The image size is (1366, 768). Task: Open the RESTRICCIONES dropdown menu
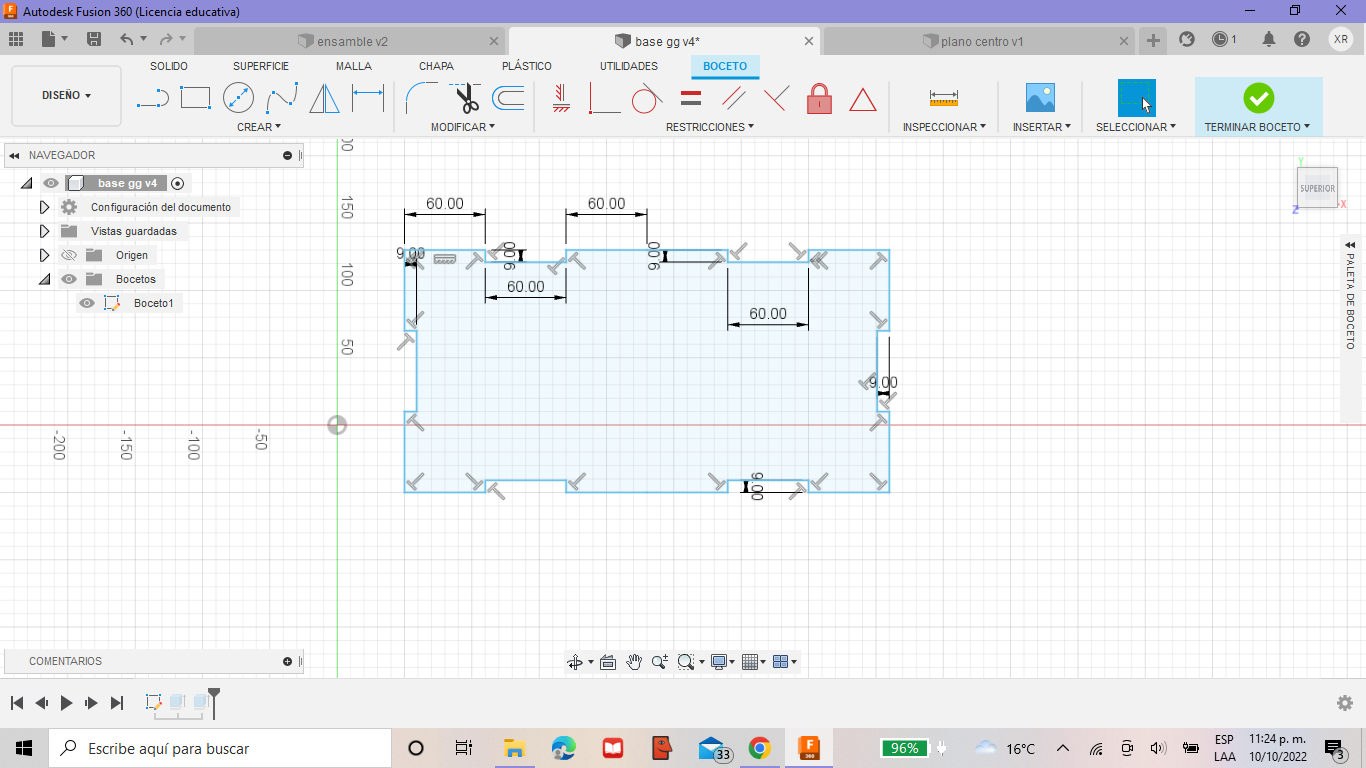[x=709, y=127]
